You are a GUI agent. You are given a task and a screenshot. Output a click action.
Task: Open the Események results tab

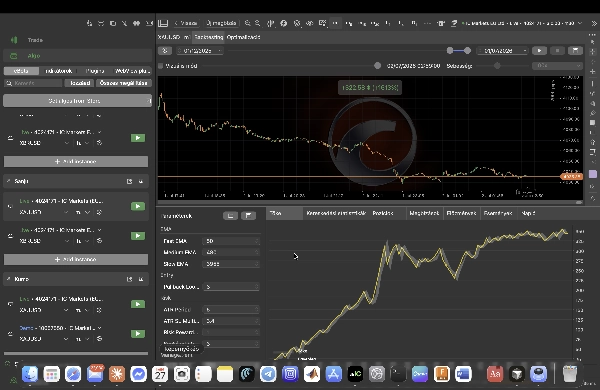click(x=498, y=214)
